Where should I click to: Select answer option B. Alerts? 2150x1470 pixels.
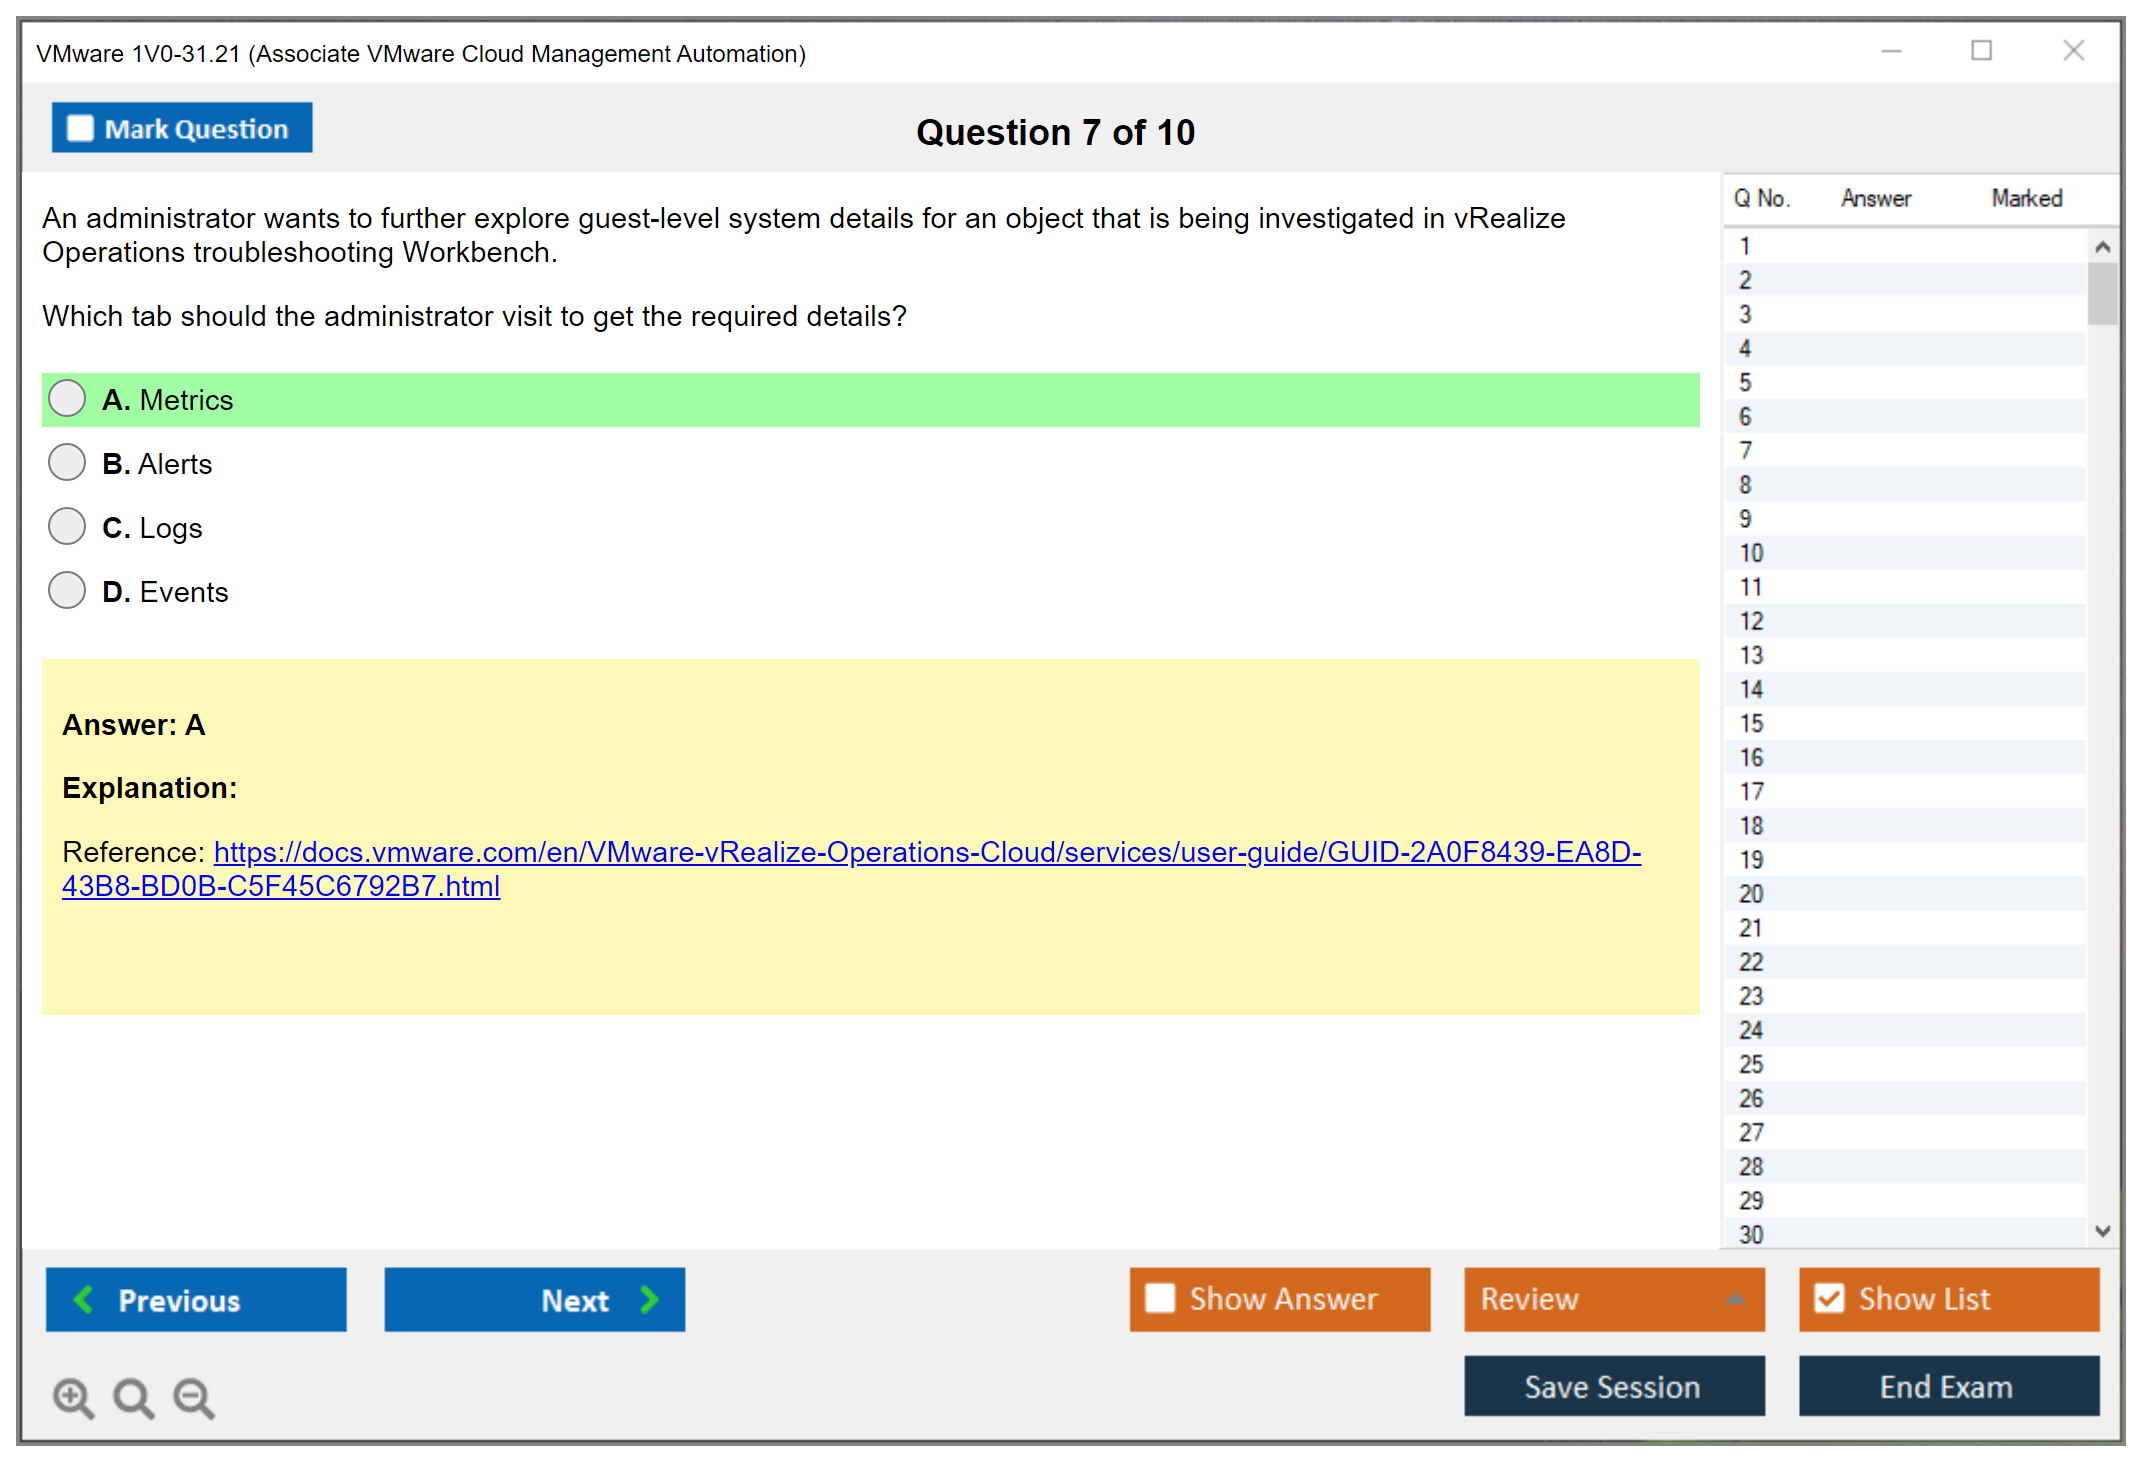pos(67,463)
